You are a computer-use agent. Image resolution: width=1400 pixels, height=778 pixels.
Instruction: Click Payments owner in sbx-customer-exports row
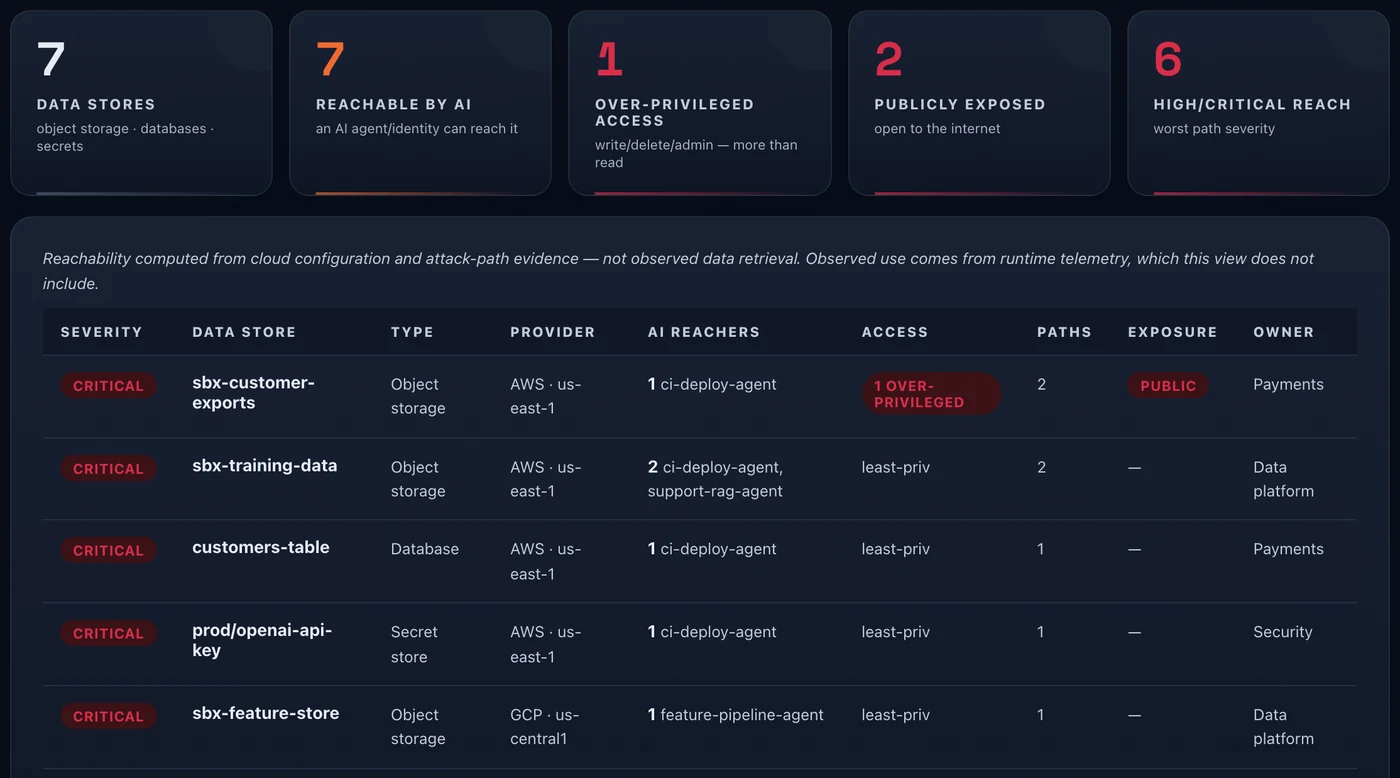tap(1288, 384)
